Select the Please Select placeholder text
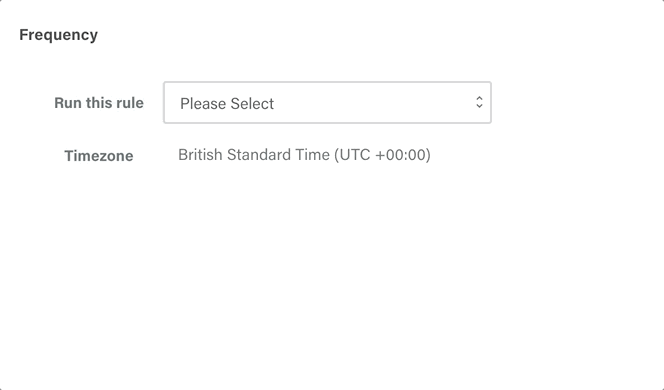 tap(227, 104)
